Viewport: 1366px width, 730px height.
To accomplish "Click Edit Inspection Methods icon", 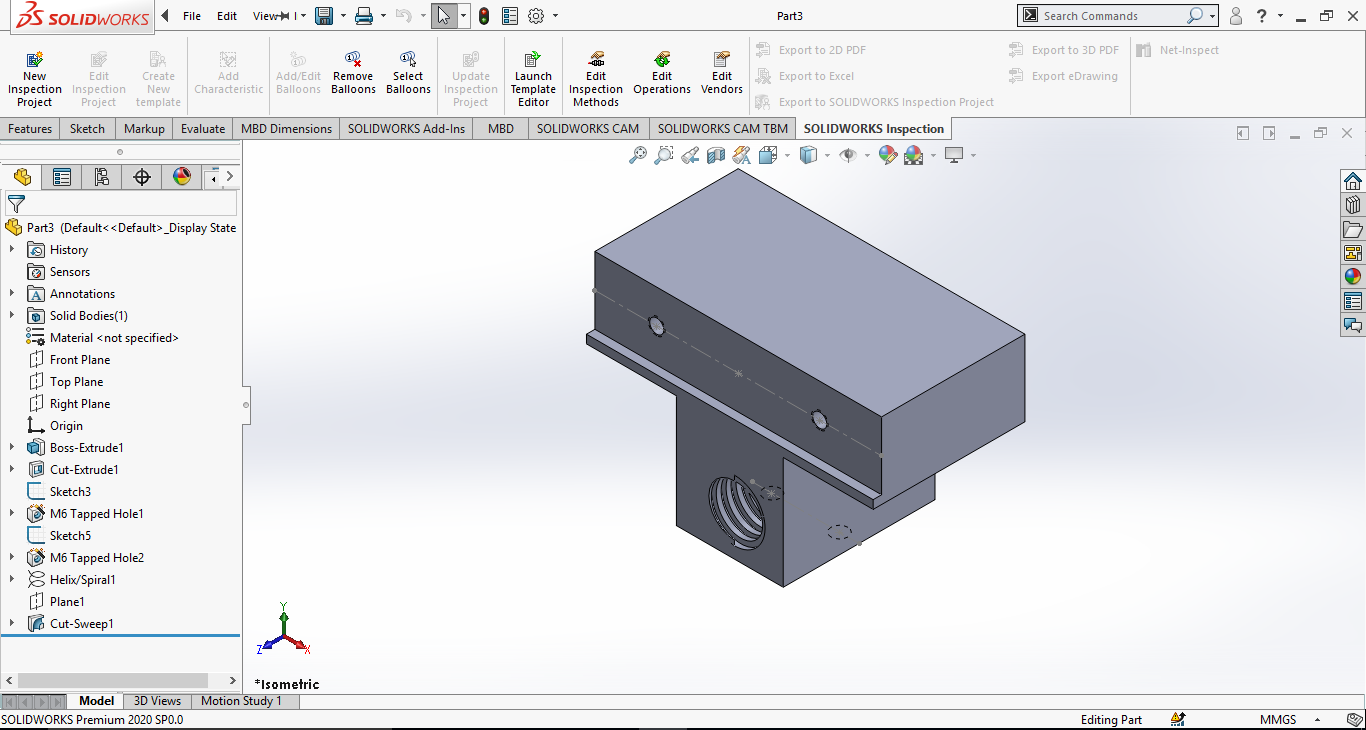I will (596, 61).
